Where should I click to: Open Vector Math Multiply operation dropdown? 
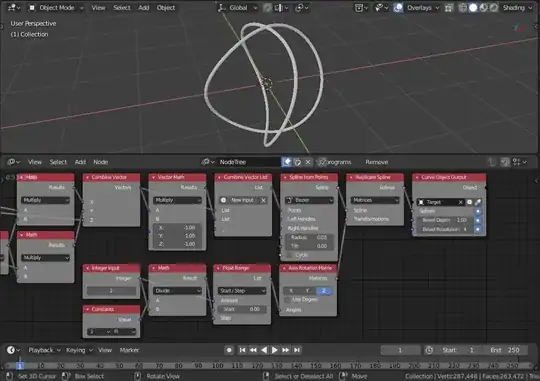click(177, 200)
